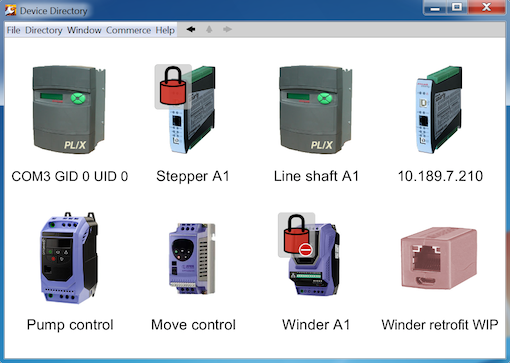This screenshot has height=363, width=510.
Task: Click the Pump control text label
Action: (70, 325)
